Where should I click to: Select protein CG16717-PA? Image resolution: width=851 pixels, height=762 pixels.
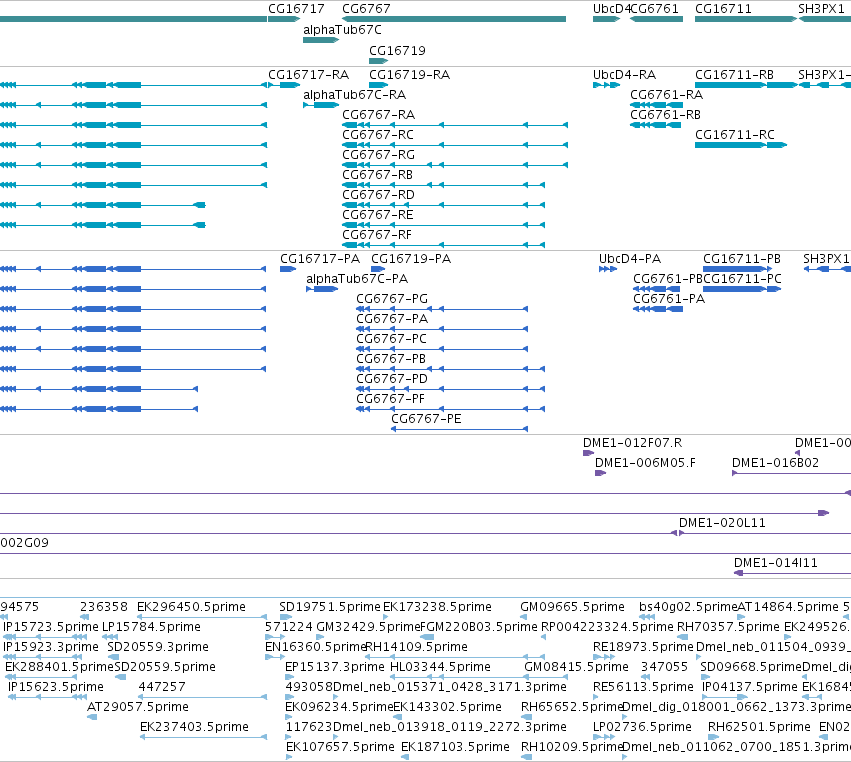click(x=288, y=269)
